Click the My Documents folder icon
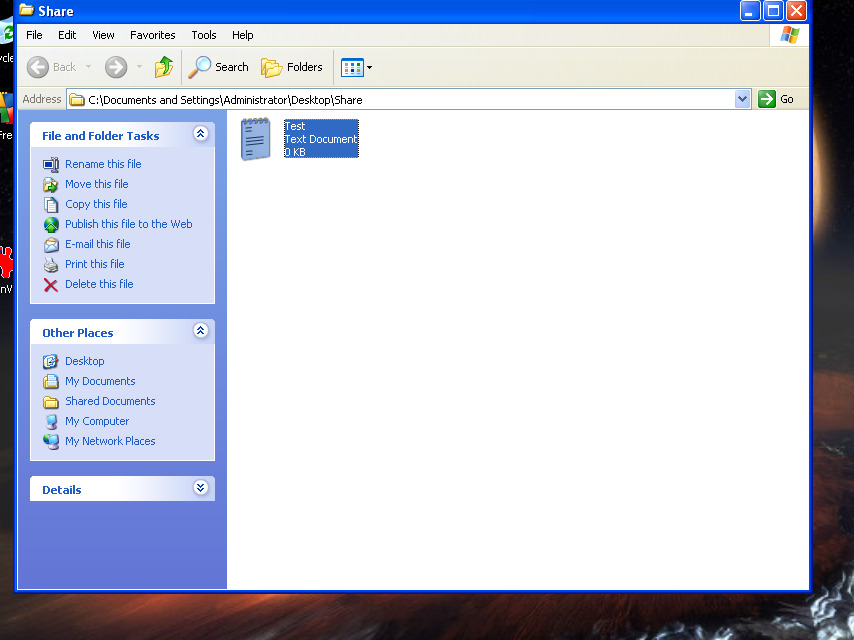 pos(51,381)
